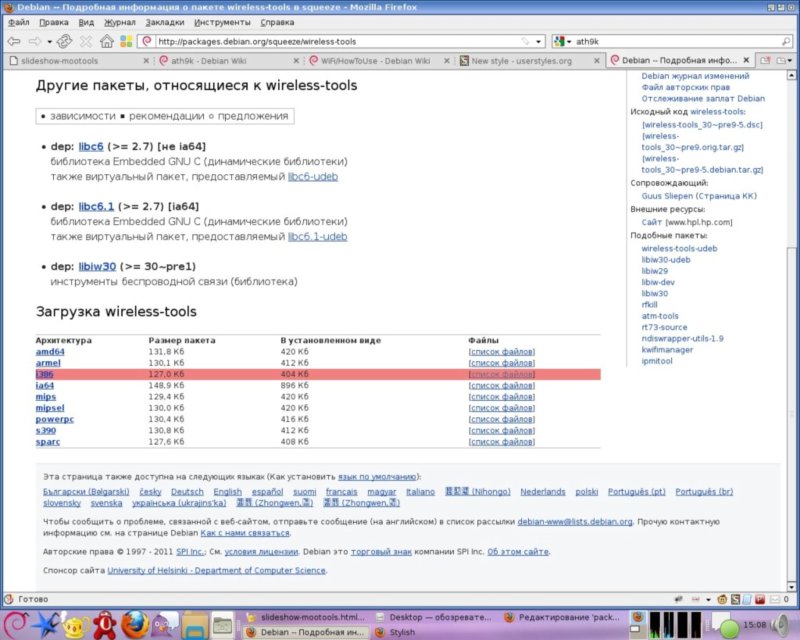The image size is (800, 640).
Task: Open the small dropdown arrow in status bar
Action: pyautogui.click(x=708, y=600)
